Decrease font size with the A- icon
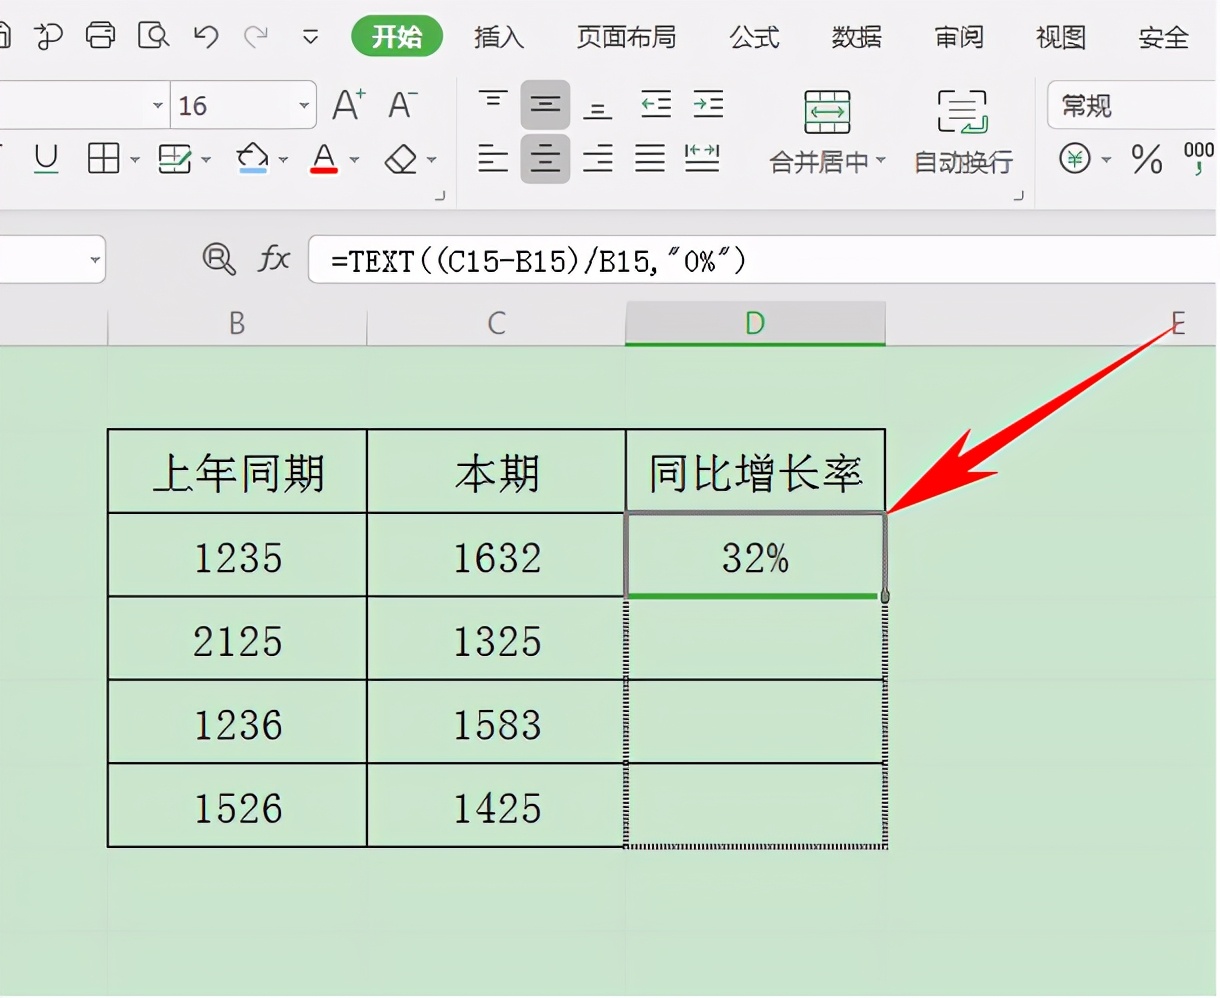 point(400,104)
